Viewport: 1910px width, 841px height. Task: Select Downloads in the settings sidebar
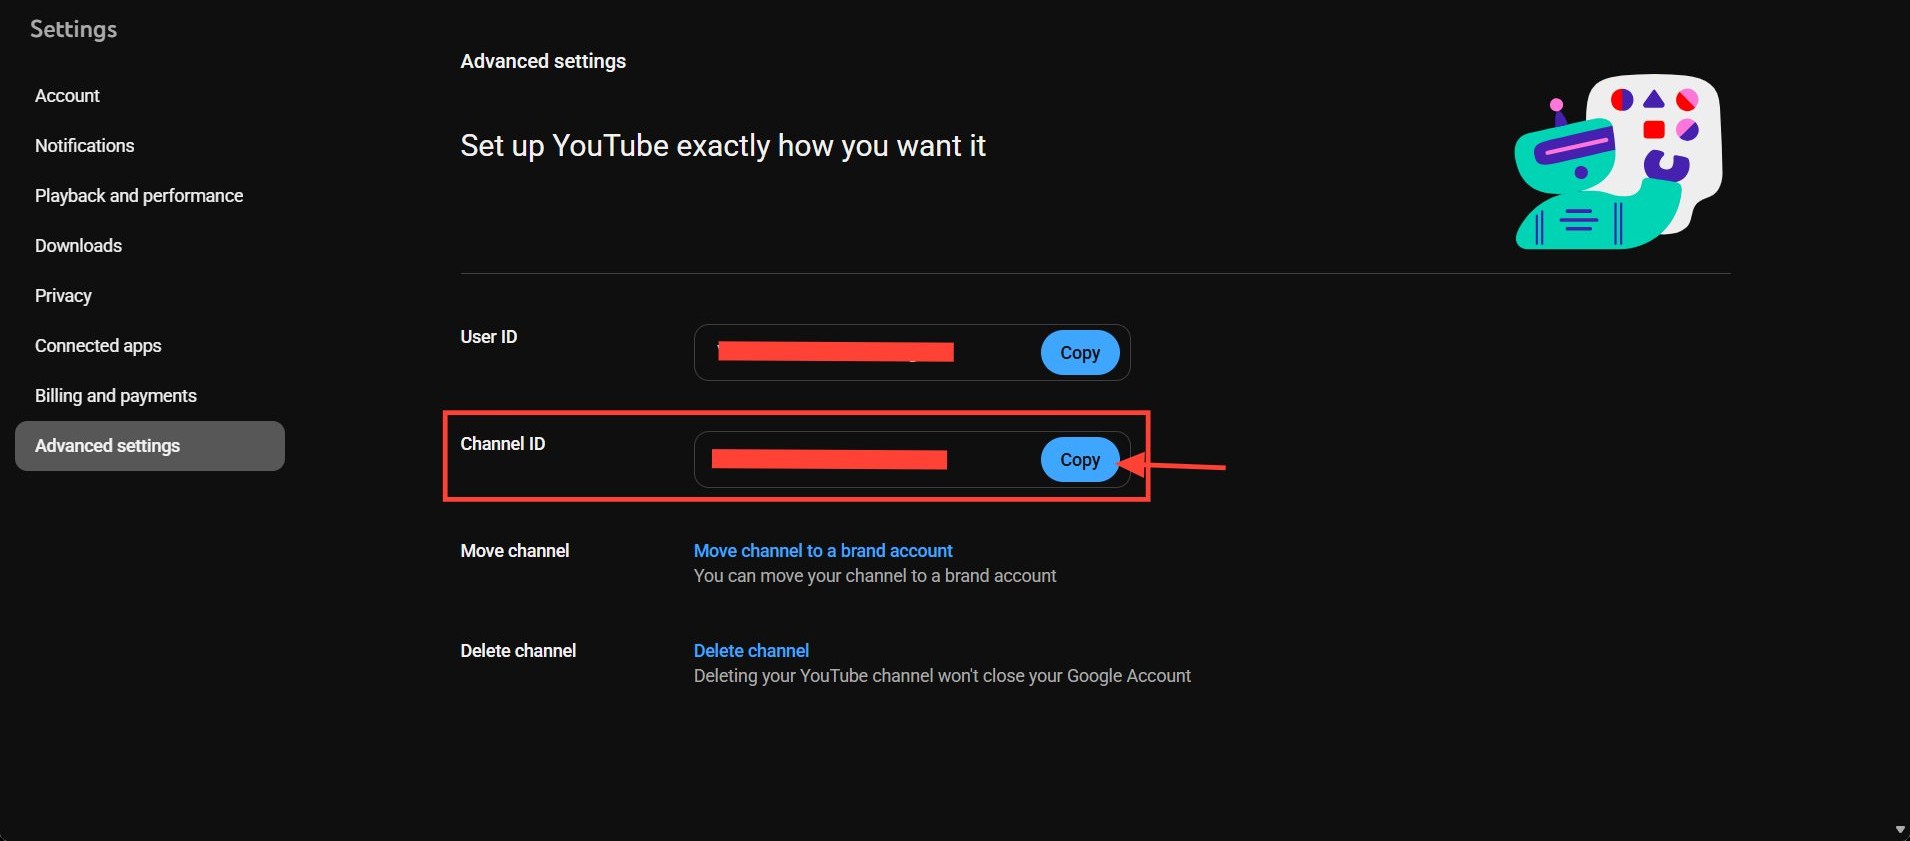coord(78,246)
